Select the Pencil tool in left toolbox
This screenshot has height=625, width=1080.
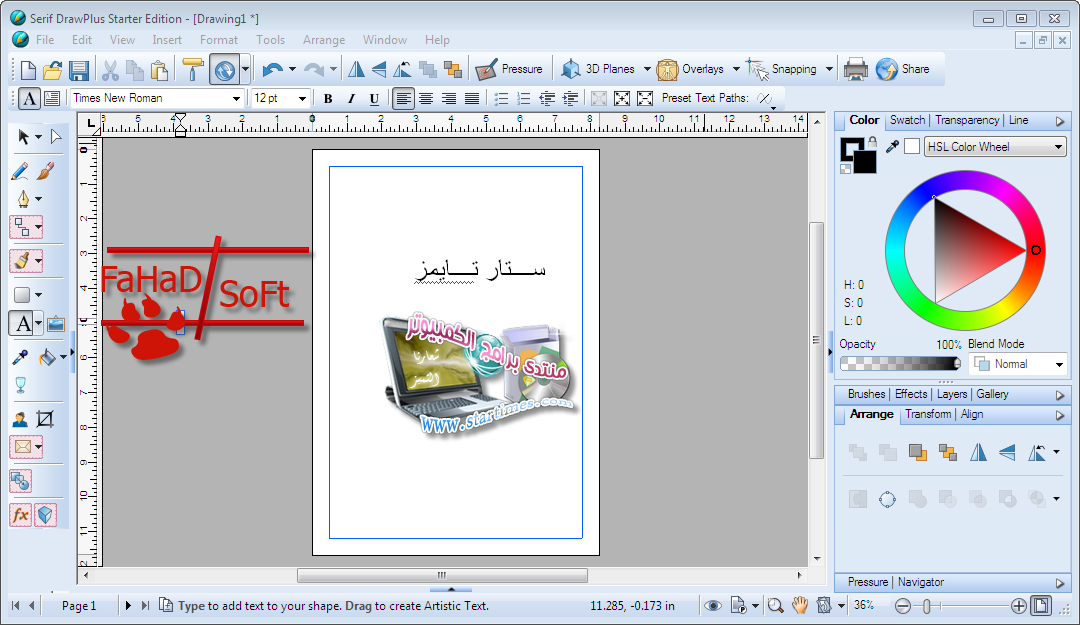pyautogui.click(x=20, y=171)
